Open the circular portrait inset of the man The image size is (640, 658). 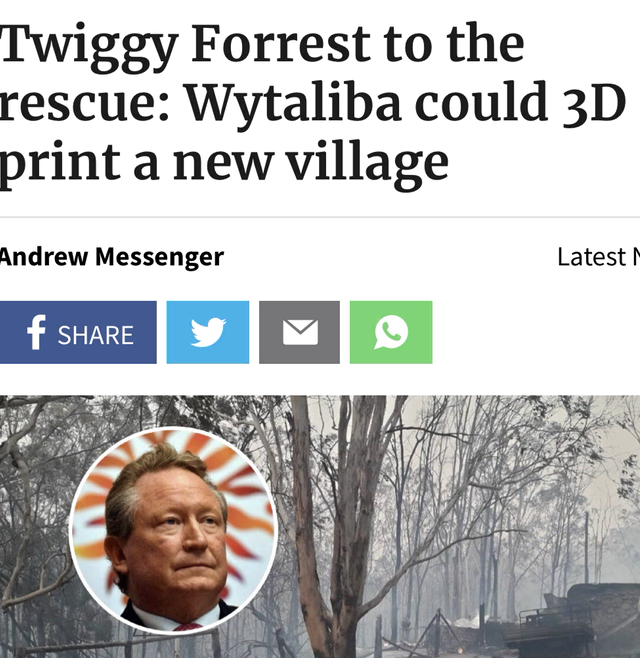coord(173,530)
